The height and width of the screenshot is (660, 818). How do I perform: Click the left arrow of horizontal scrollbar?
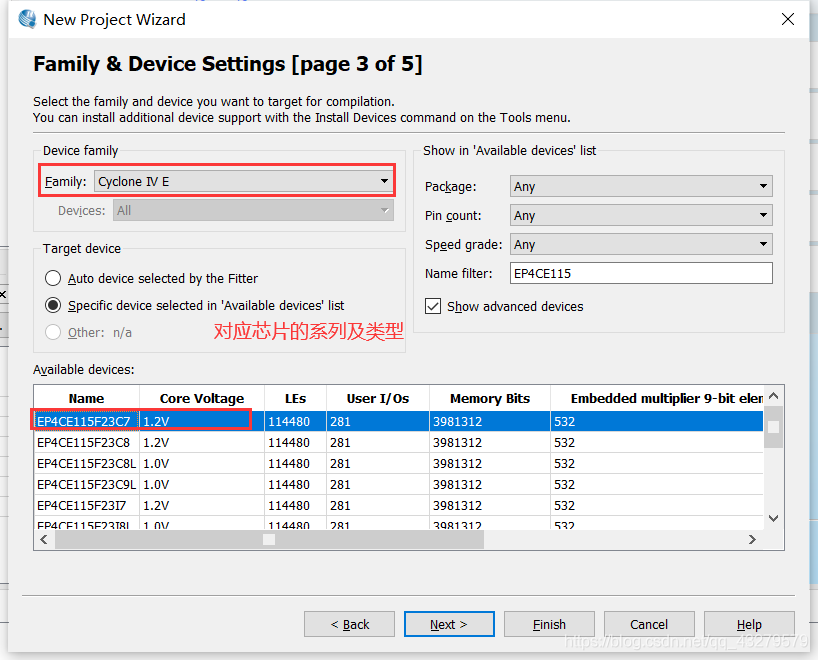click(44, 539)
